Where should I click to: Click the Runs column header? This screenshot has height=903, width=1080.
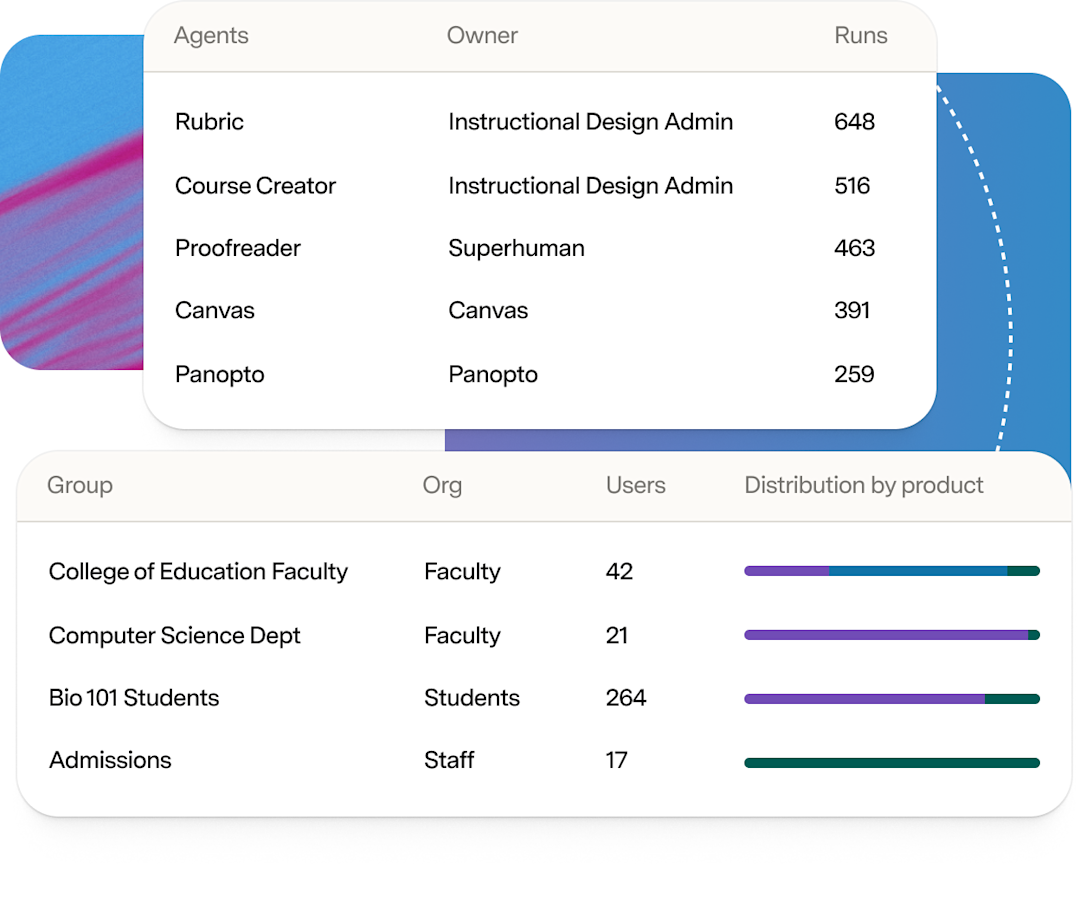(x=860, y=35)
